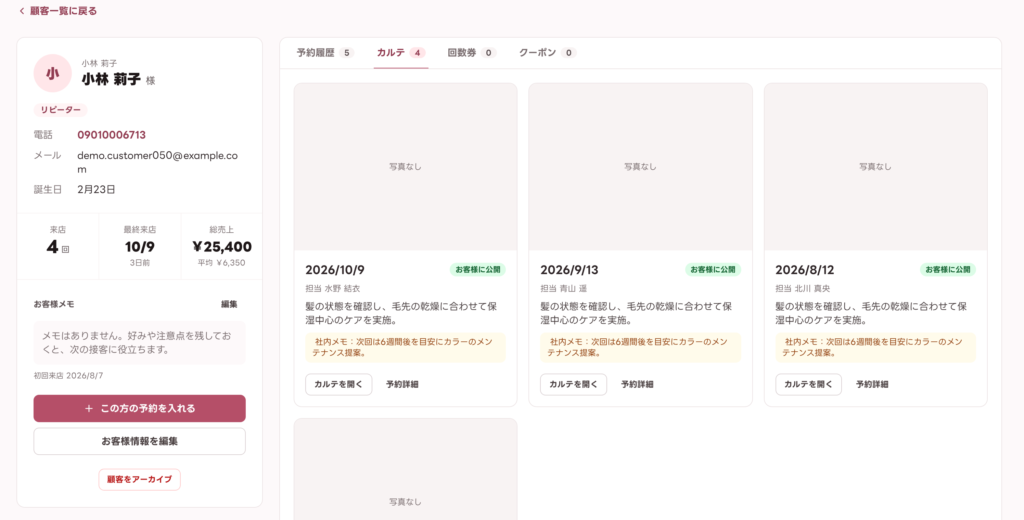Click plus icon on the booking button
The height and width of the screenshot is (520, 1024).
coord(89,408)
